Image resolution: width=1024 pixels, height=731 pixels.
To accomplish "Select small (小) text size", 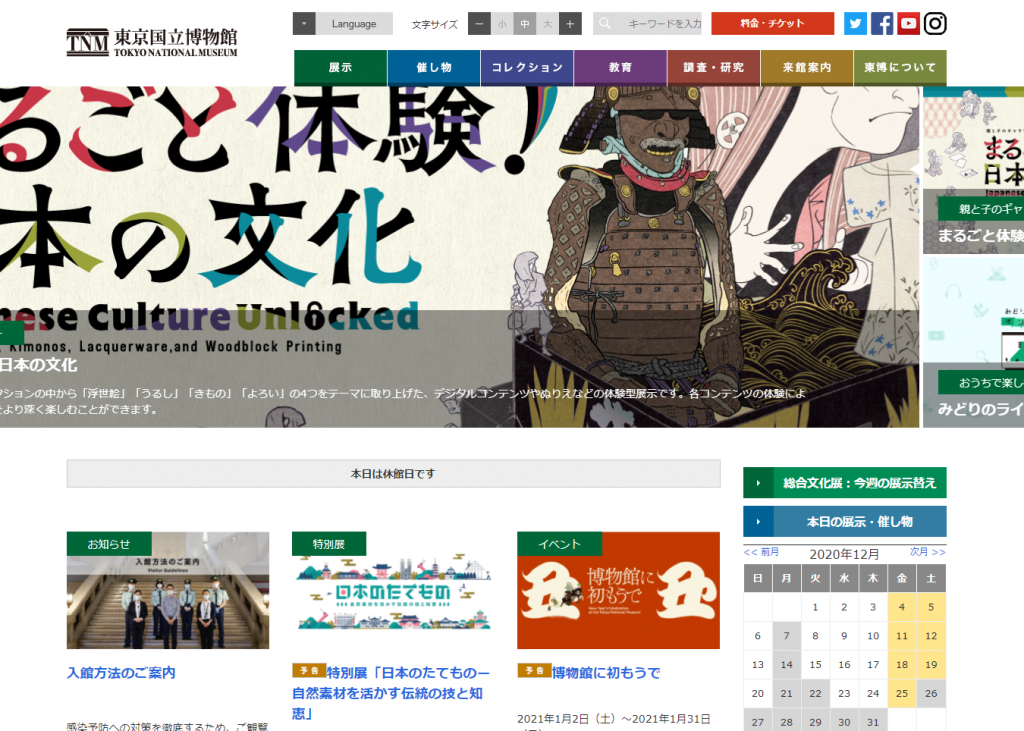I will pos(502,24).
